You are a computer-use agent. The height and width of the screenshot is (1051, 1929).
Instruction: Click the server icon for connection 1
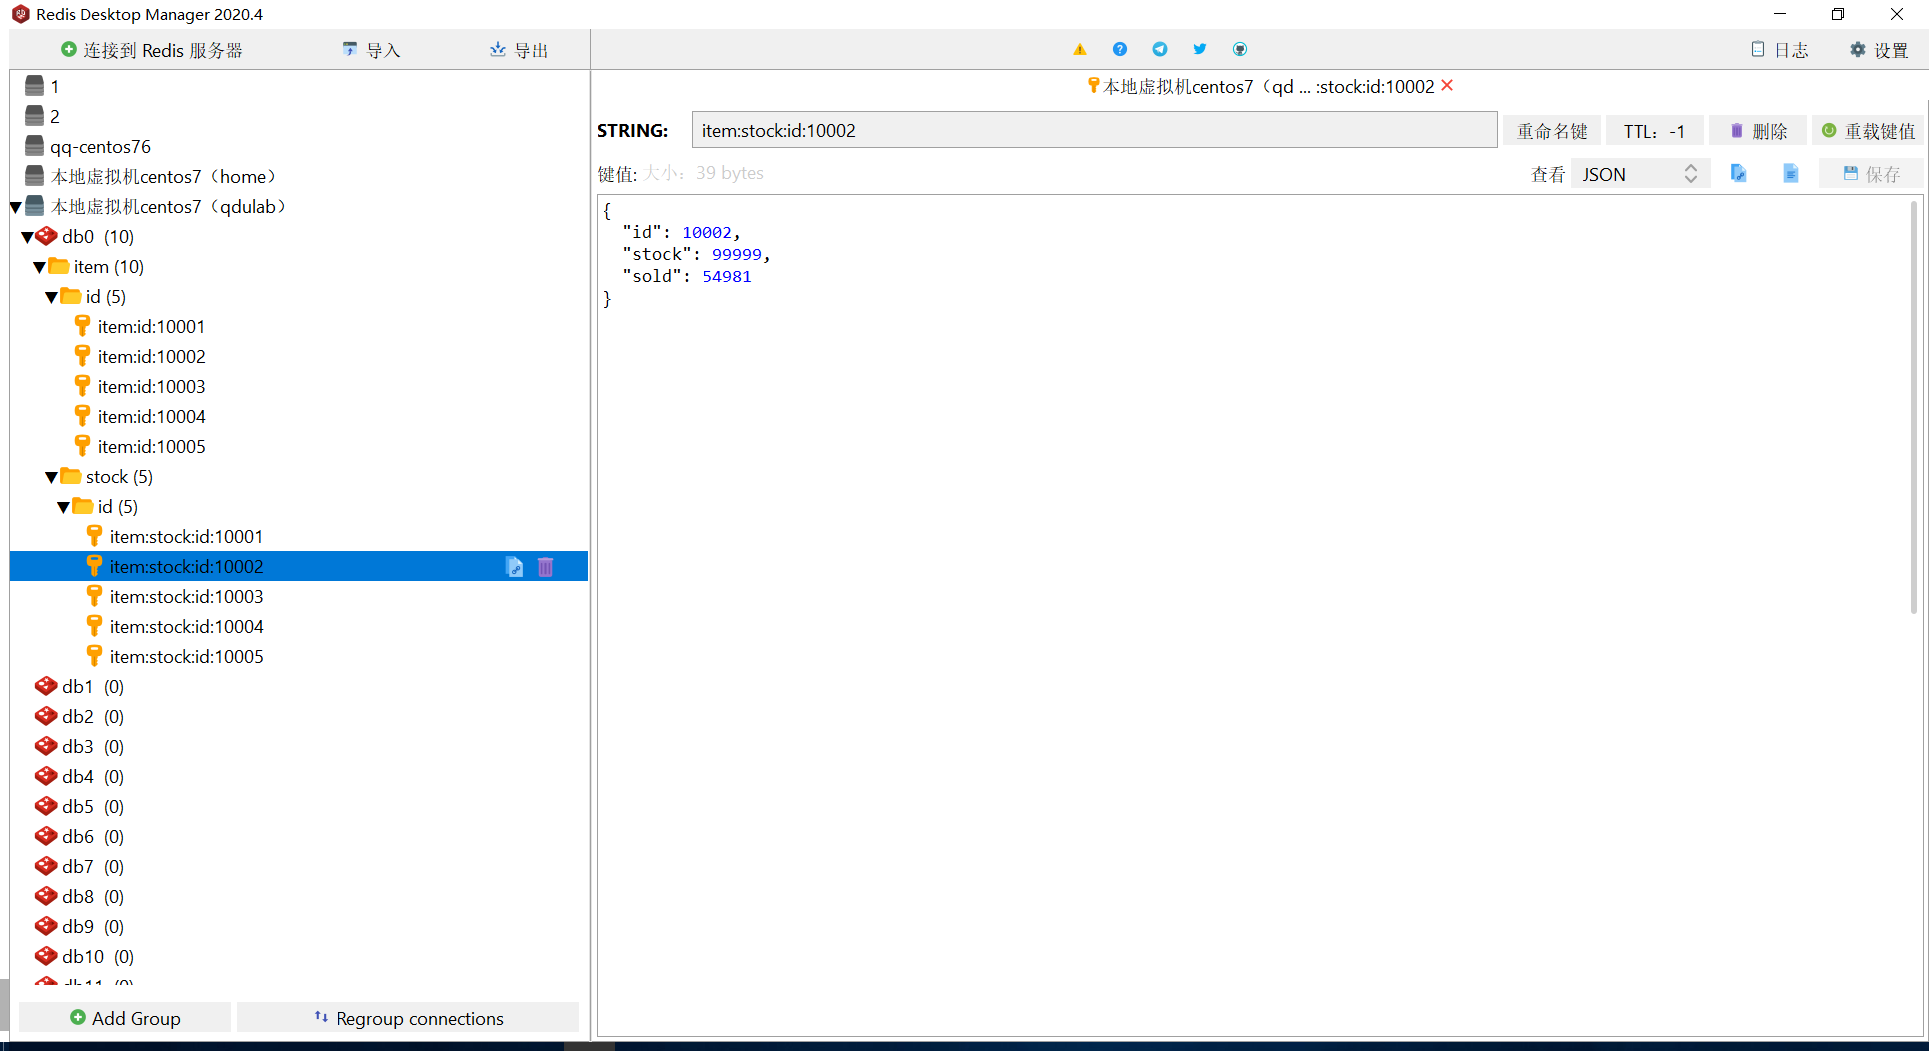tap(35, 86)
